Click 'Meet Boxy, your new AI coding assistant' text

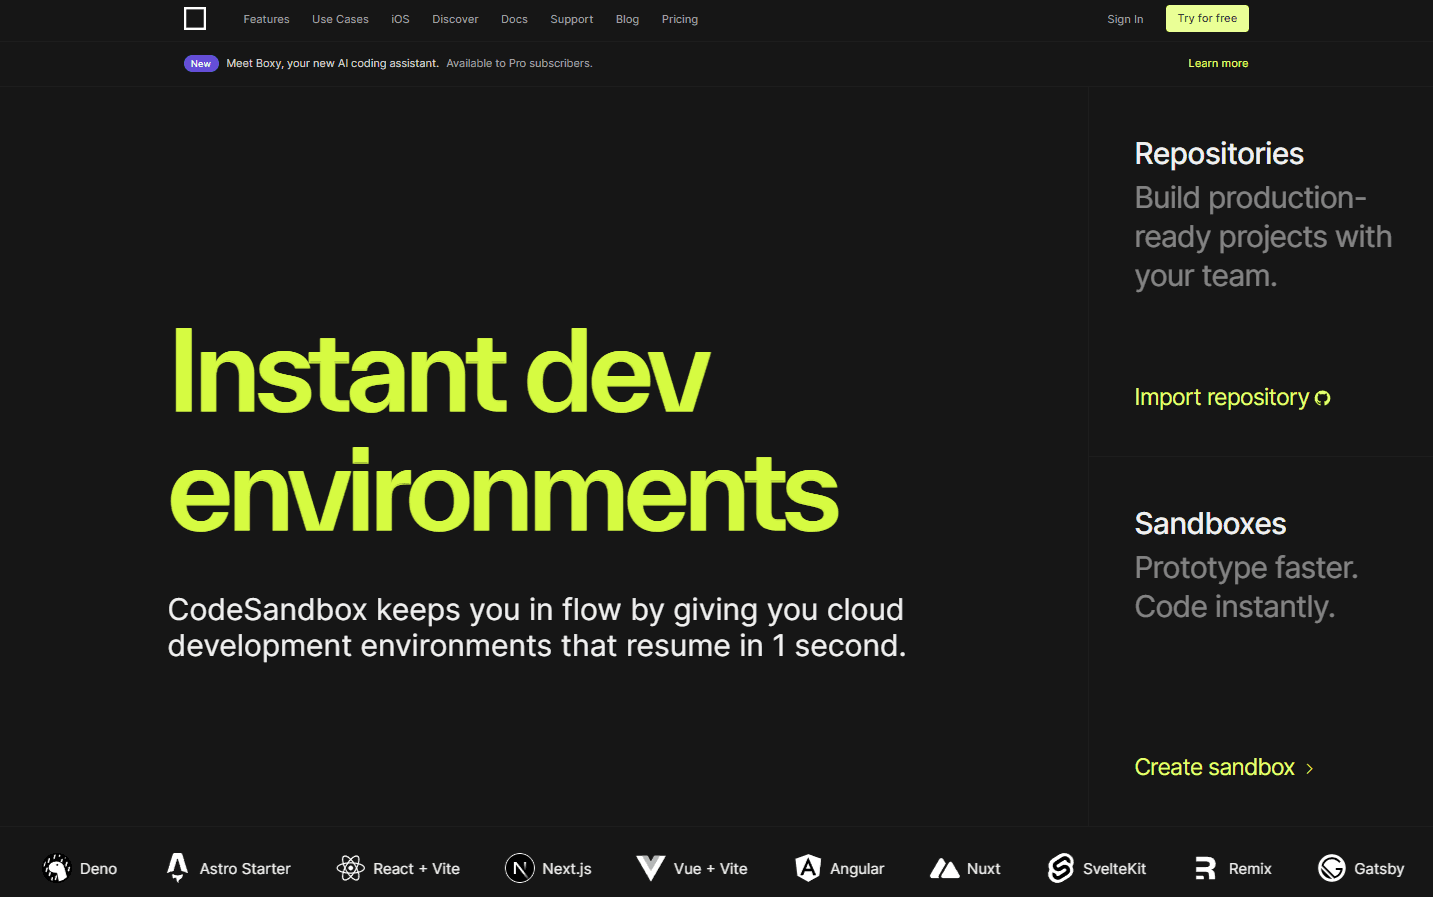332,63
